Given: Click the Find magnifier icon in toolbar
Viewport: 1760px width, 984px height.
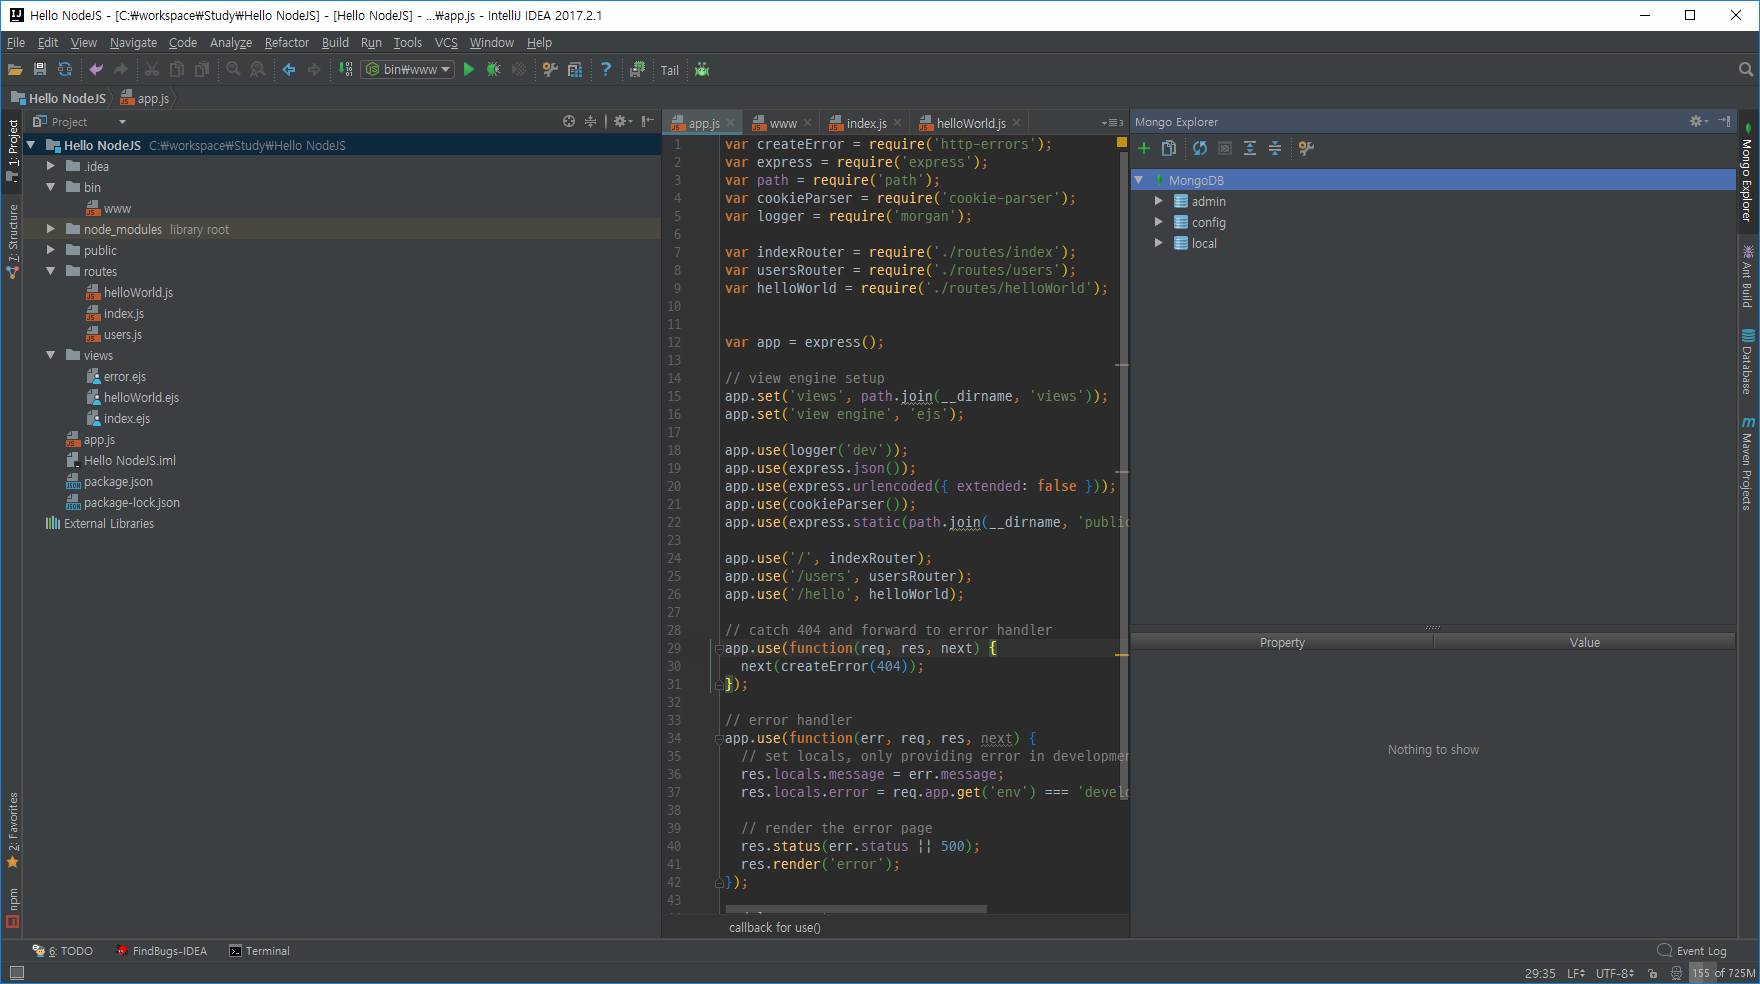Looking at the screenshot, I should [x=233, y=70].
